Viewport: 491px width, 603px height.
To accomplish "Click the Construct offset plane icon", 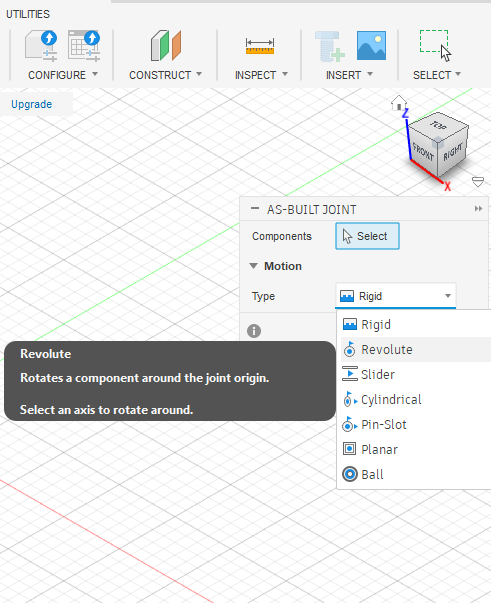I will 166,46.
